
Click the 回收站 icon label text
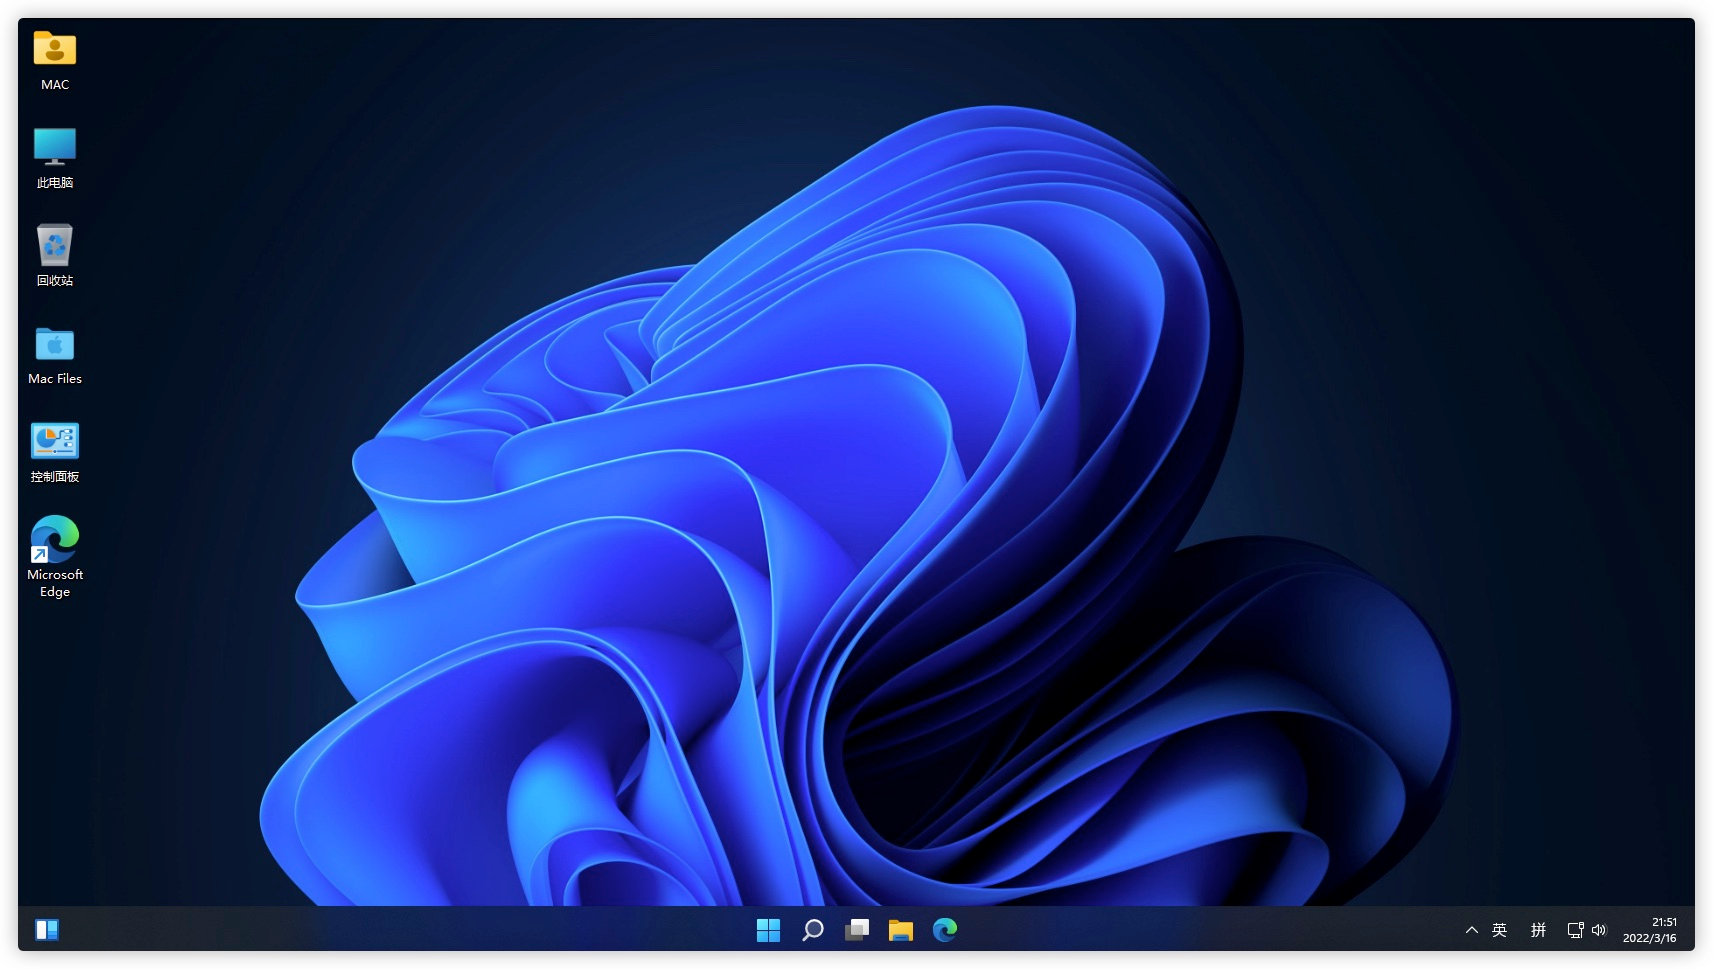pos(55,281)
